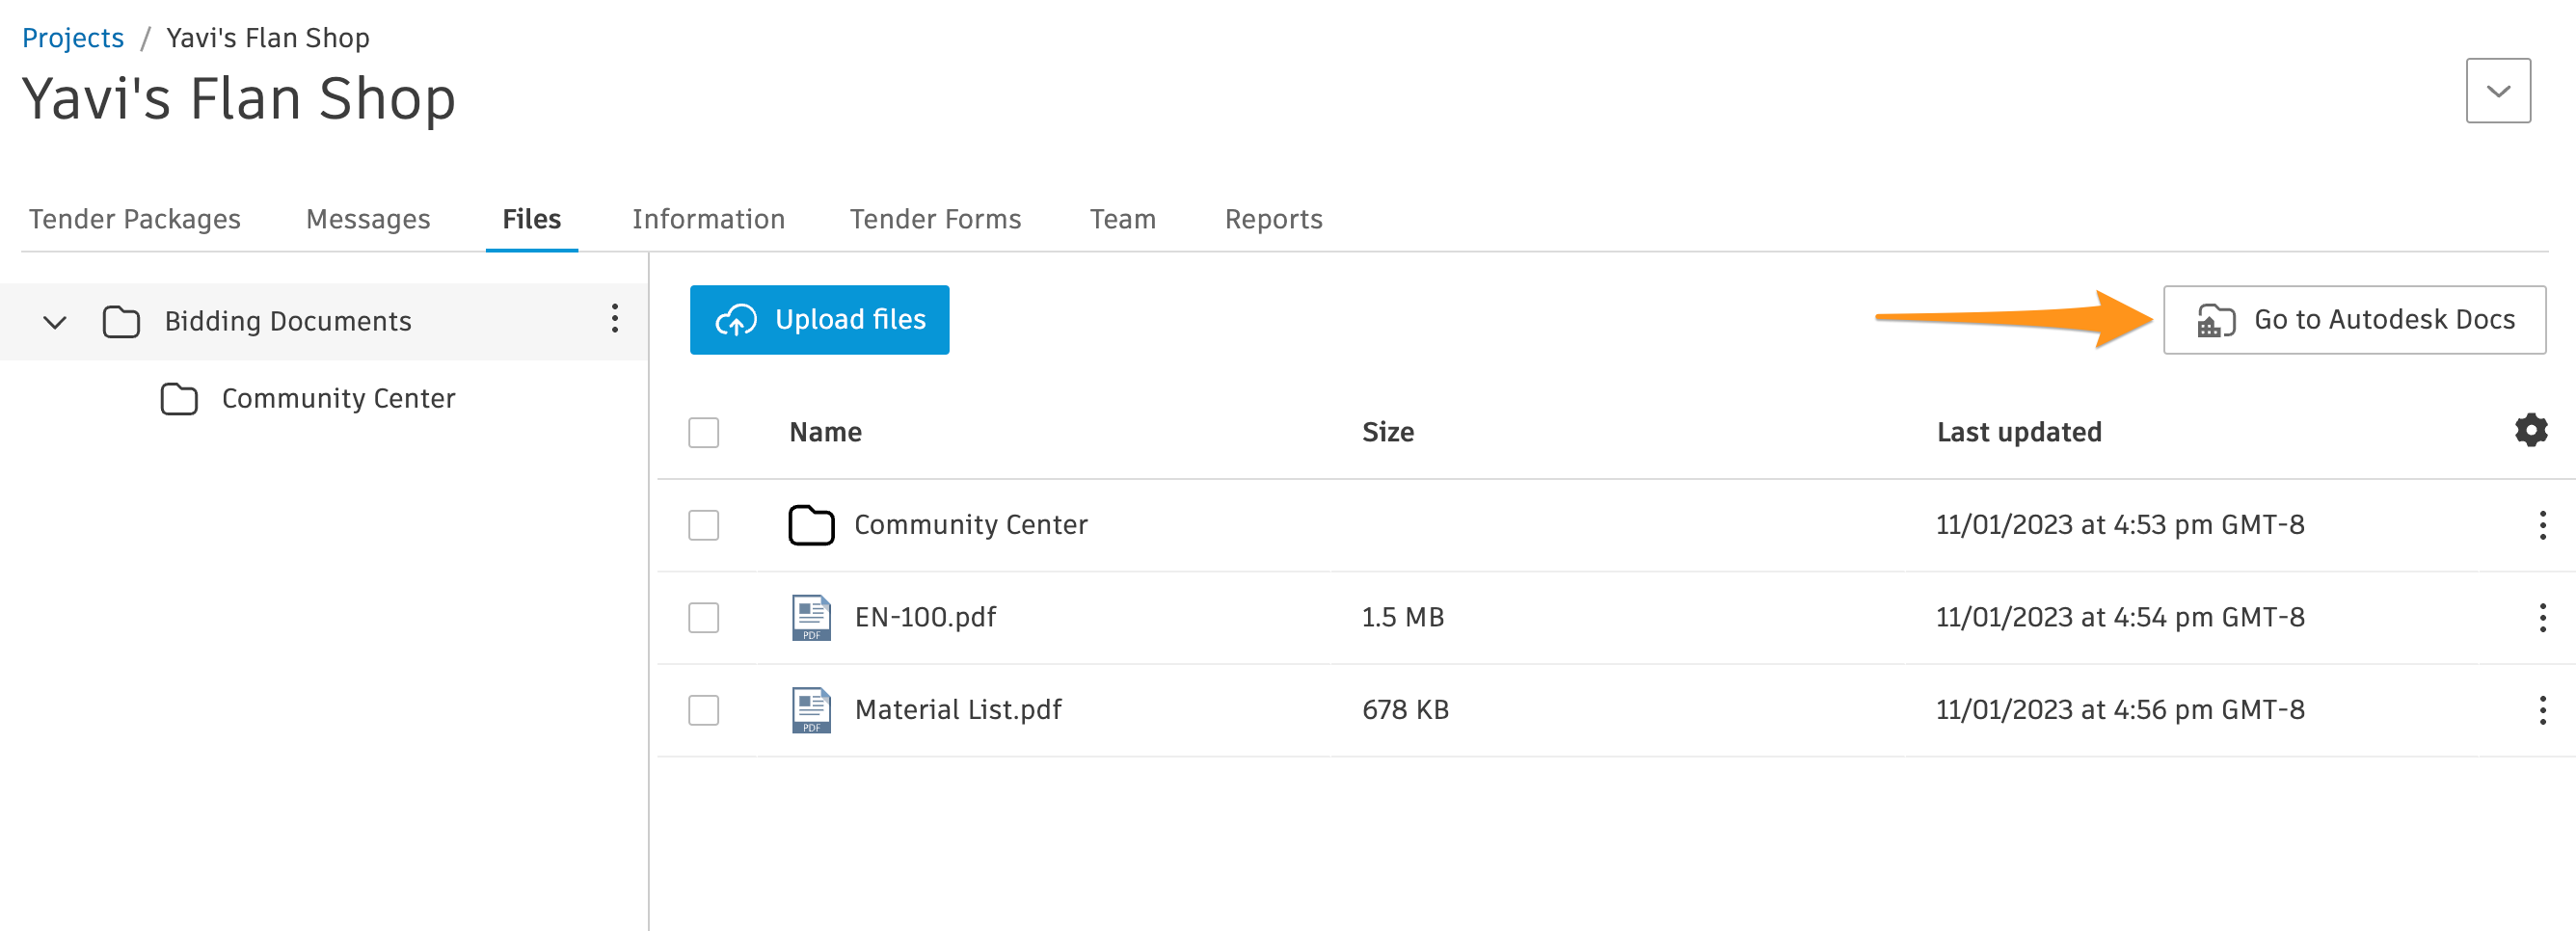This screenshot has height=931, width=2576.
Task: Click the Upload files button
Action: [819, 320]
